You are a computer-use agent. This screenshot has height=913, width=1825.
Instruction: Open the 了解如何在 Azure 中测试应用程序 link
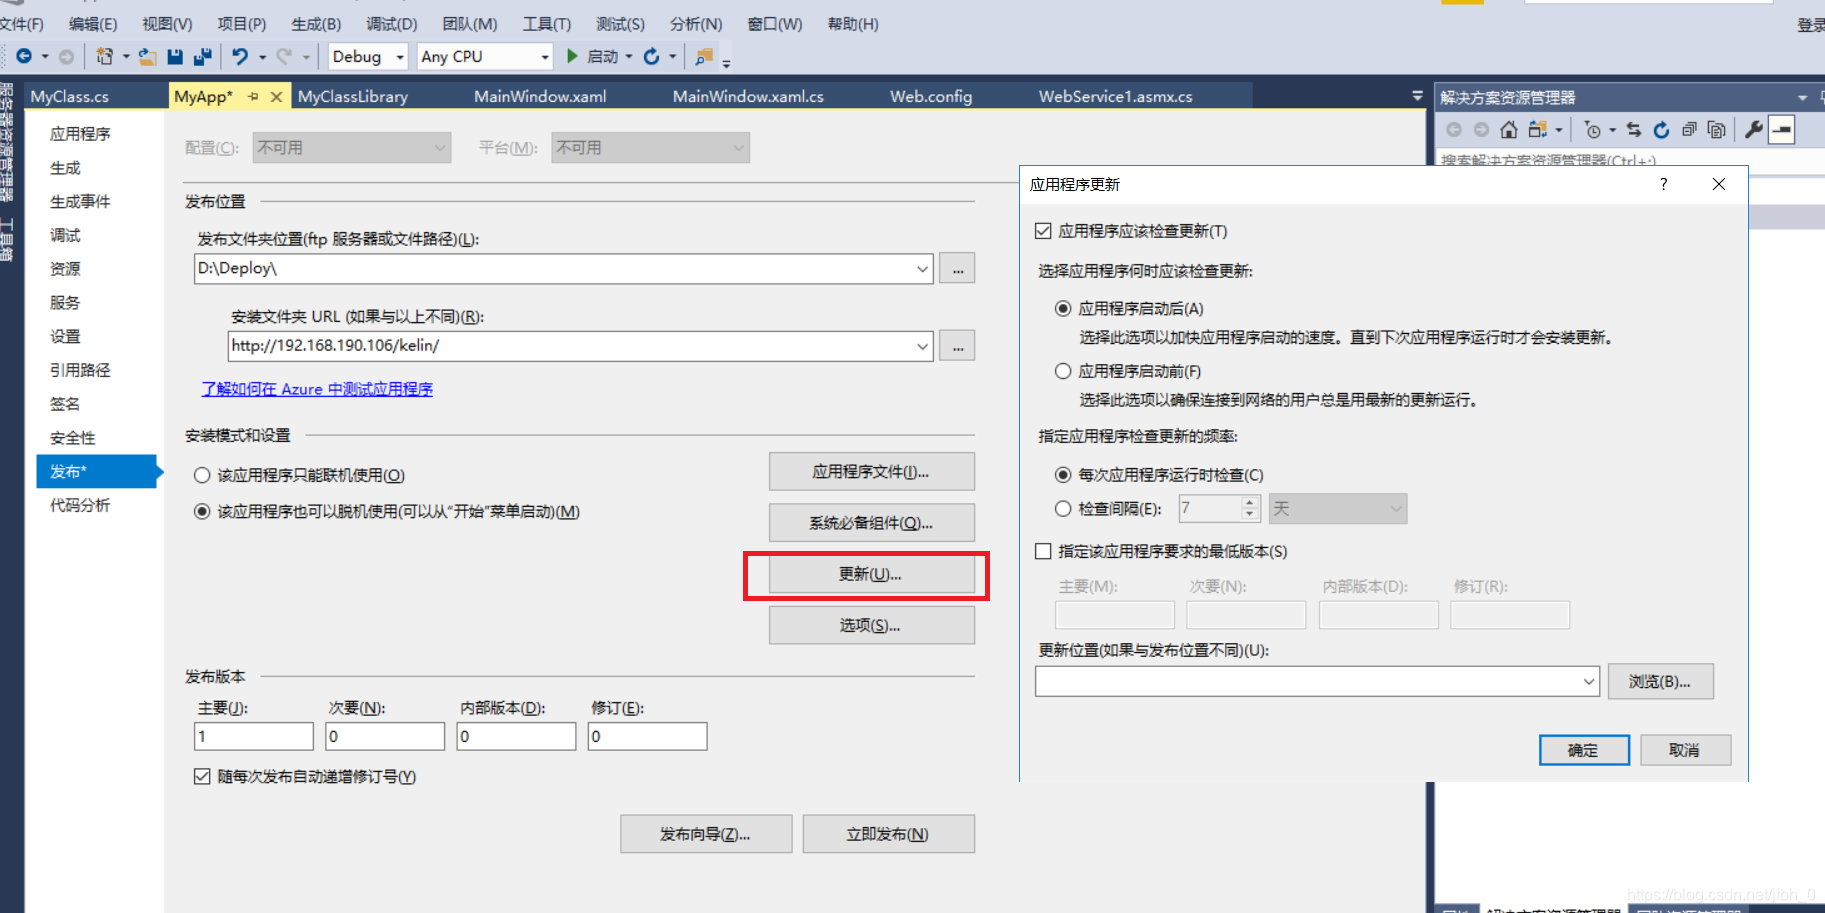317,389
